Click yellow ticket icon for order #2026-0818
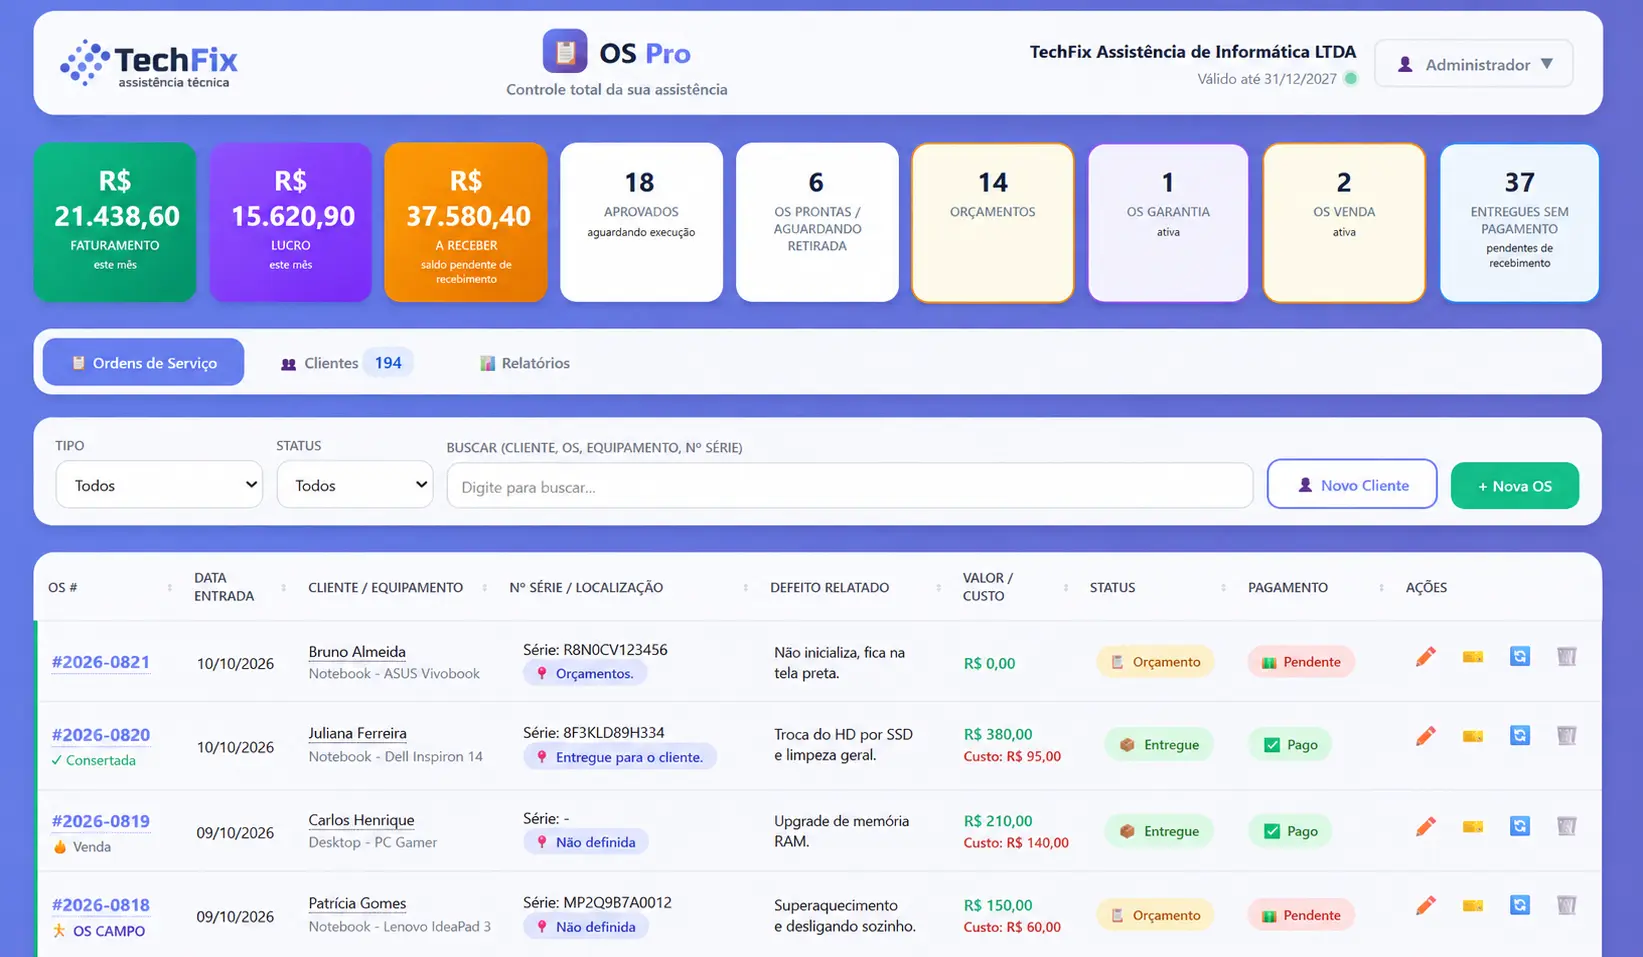1643x957 pixels. tap(1473, 906)
